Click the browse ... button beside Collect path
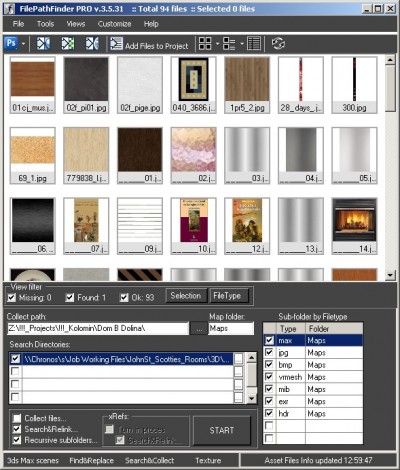This screenshot has height=470, width=400. pyautogui.click(x=199, y=329)
